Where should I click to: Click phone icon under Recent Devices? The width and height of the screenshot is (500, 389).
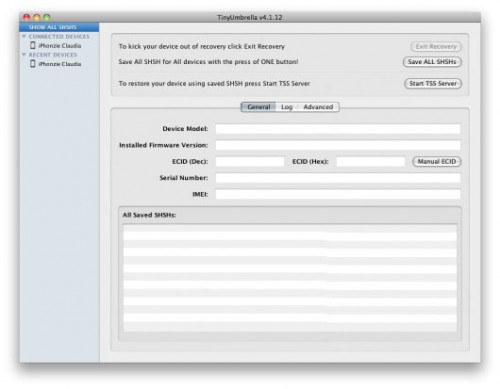tap(33, 63)
